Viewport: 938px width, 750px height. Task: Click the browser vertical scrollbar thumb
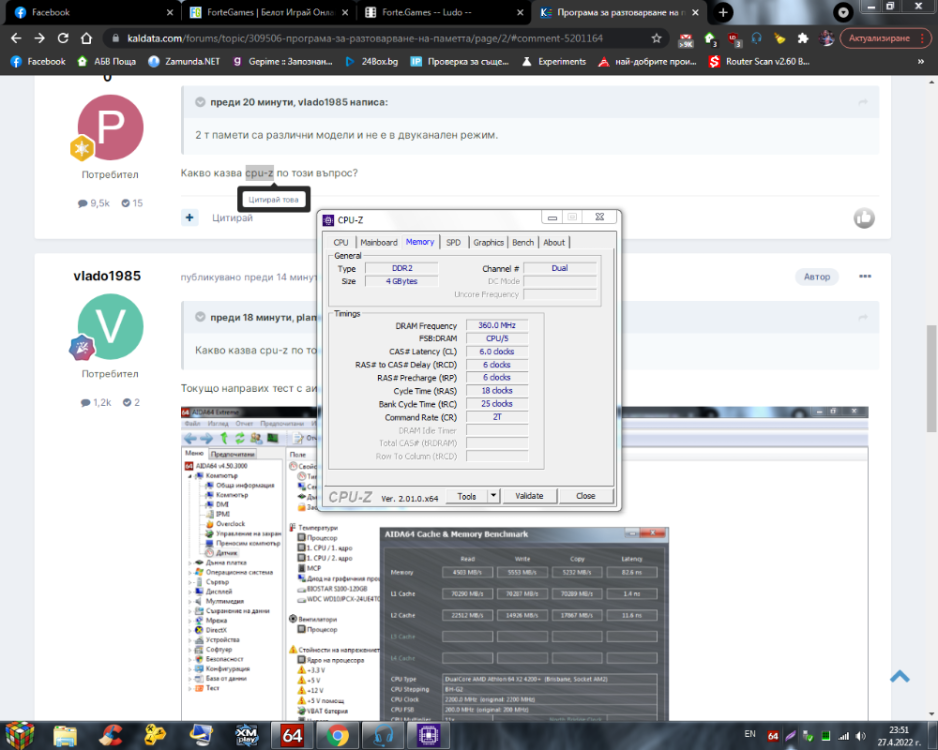[931, 378]
